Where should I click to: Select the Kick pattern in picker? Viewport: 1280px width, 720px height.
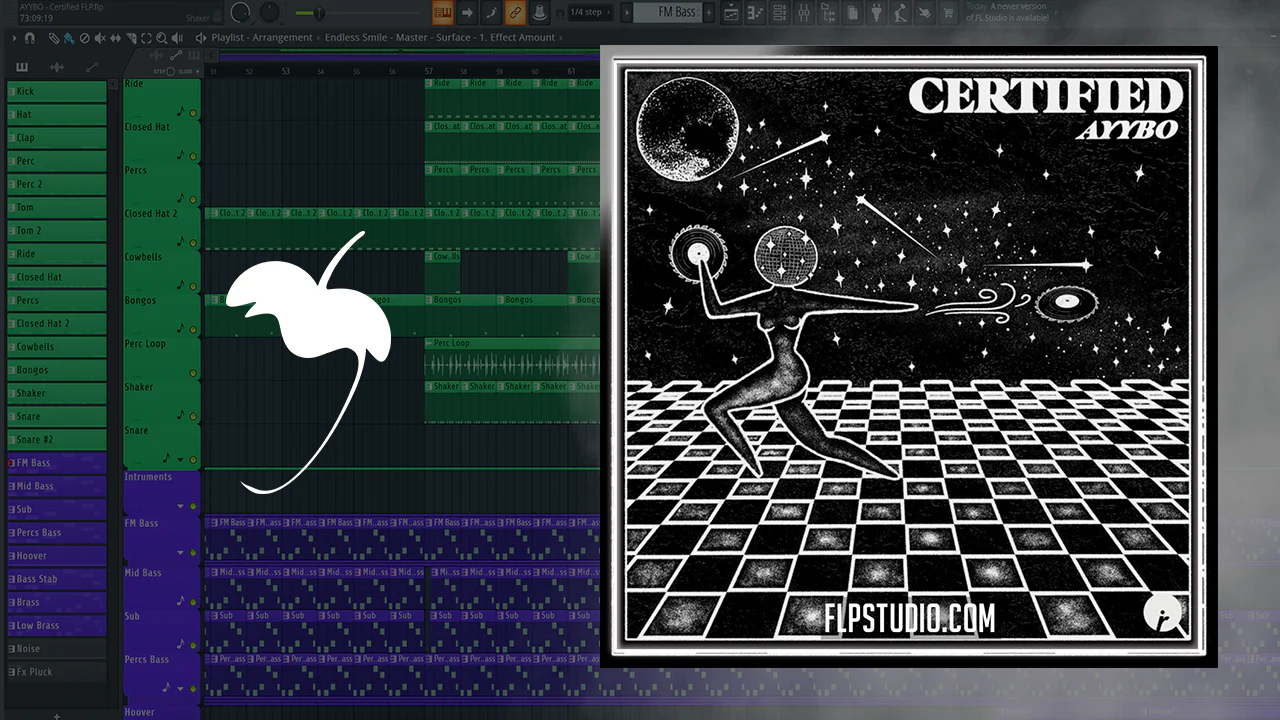(x=56, y=91)
